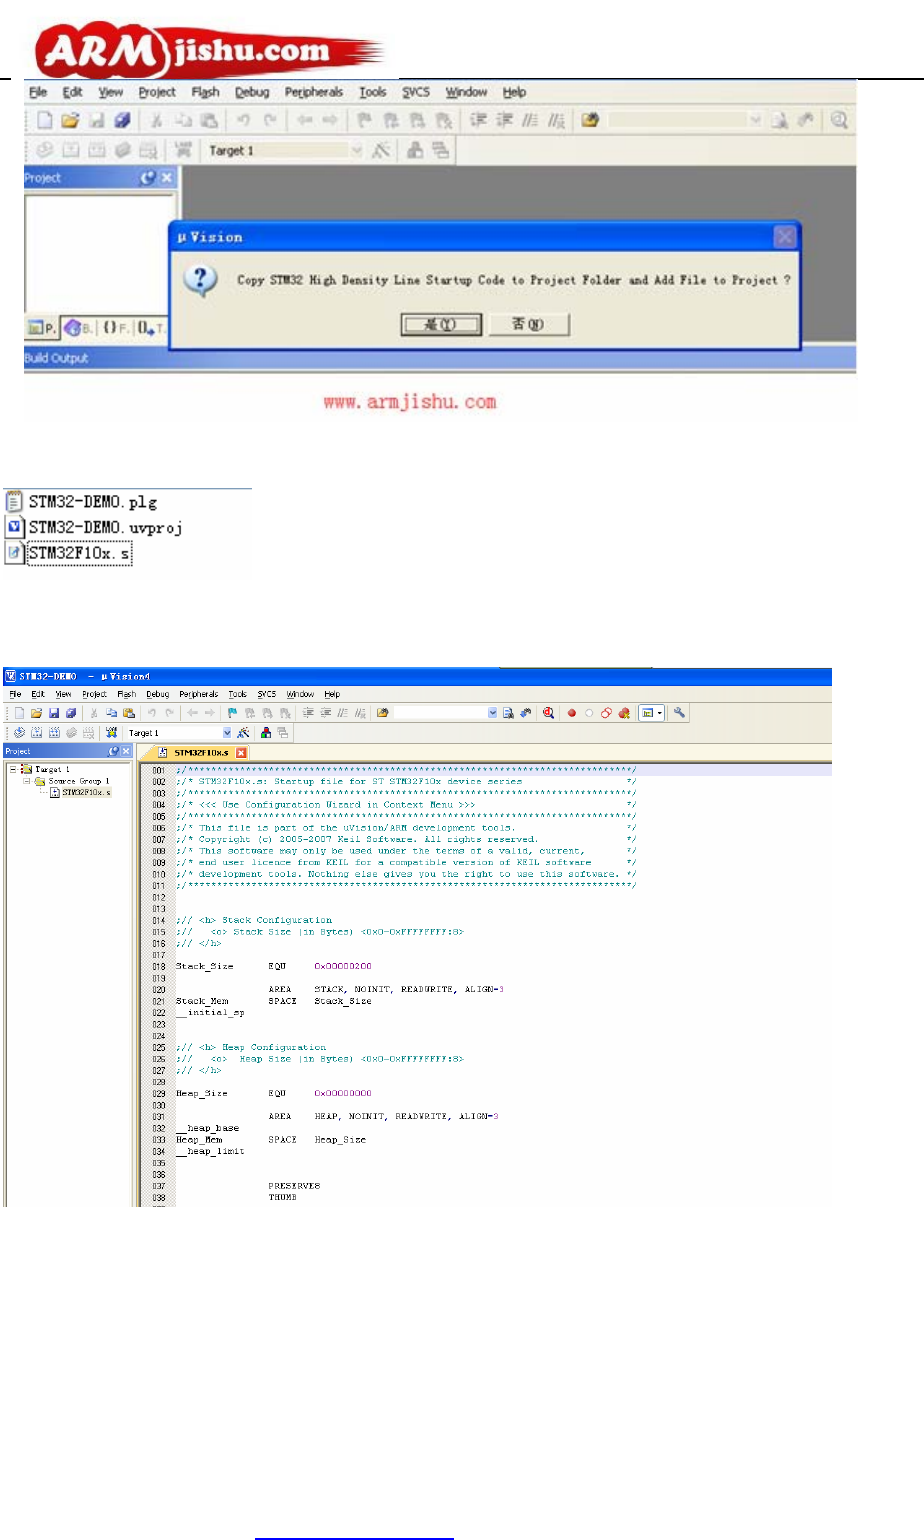This screenshot has width=924, height=1540.
Task: Click Navigate Forwards arrow in STM32-DEMO window
Action: click(210, 713)
